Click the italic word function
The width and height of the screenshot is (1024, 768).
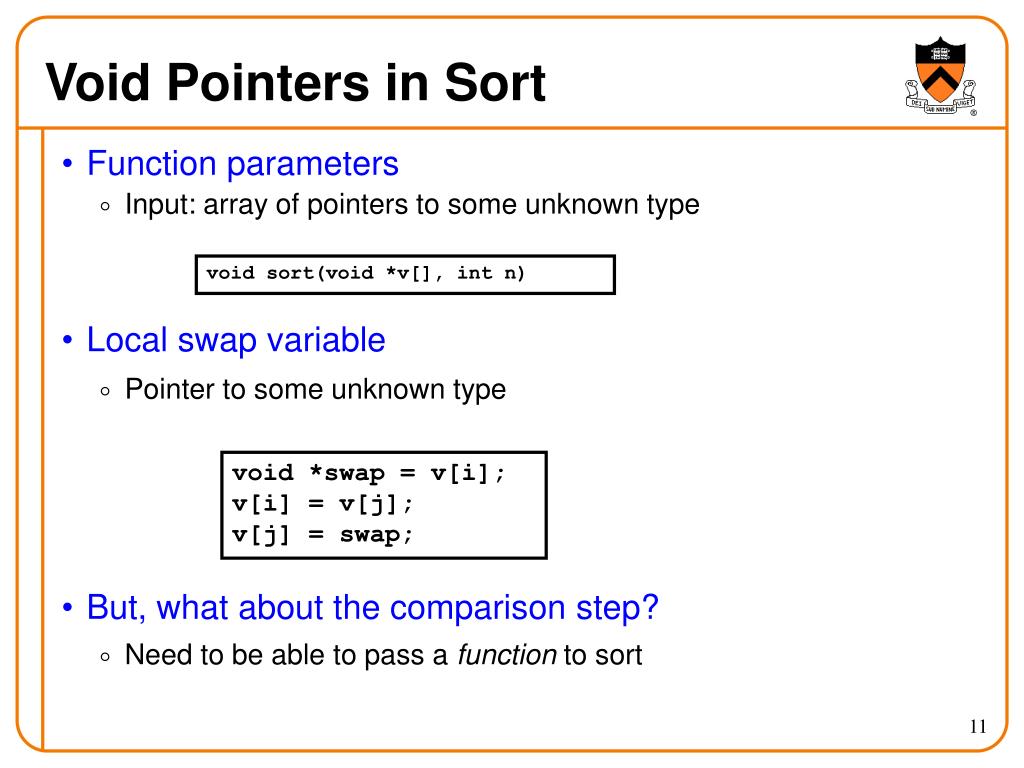click(x=507, y=654)
